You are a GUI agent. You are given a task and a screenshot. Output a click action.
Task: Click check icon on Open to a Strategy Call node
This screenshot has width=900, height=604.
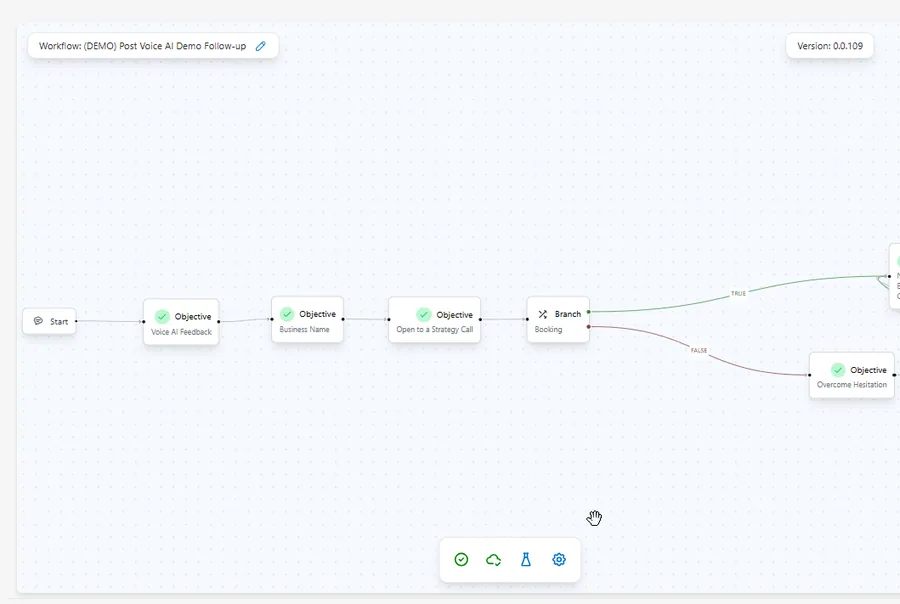424,314
